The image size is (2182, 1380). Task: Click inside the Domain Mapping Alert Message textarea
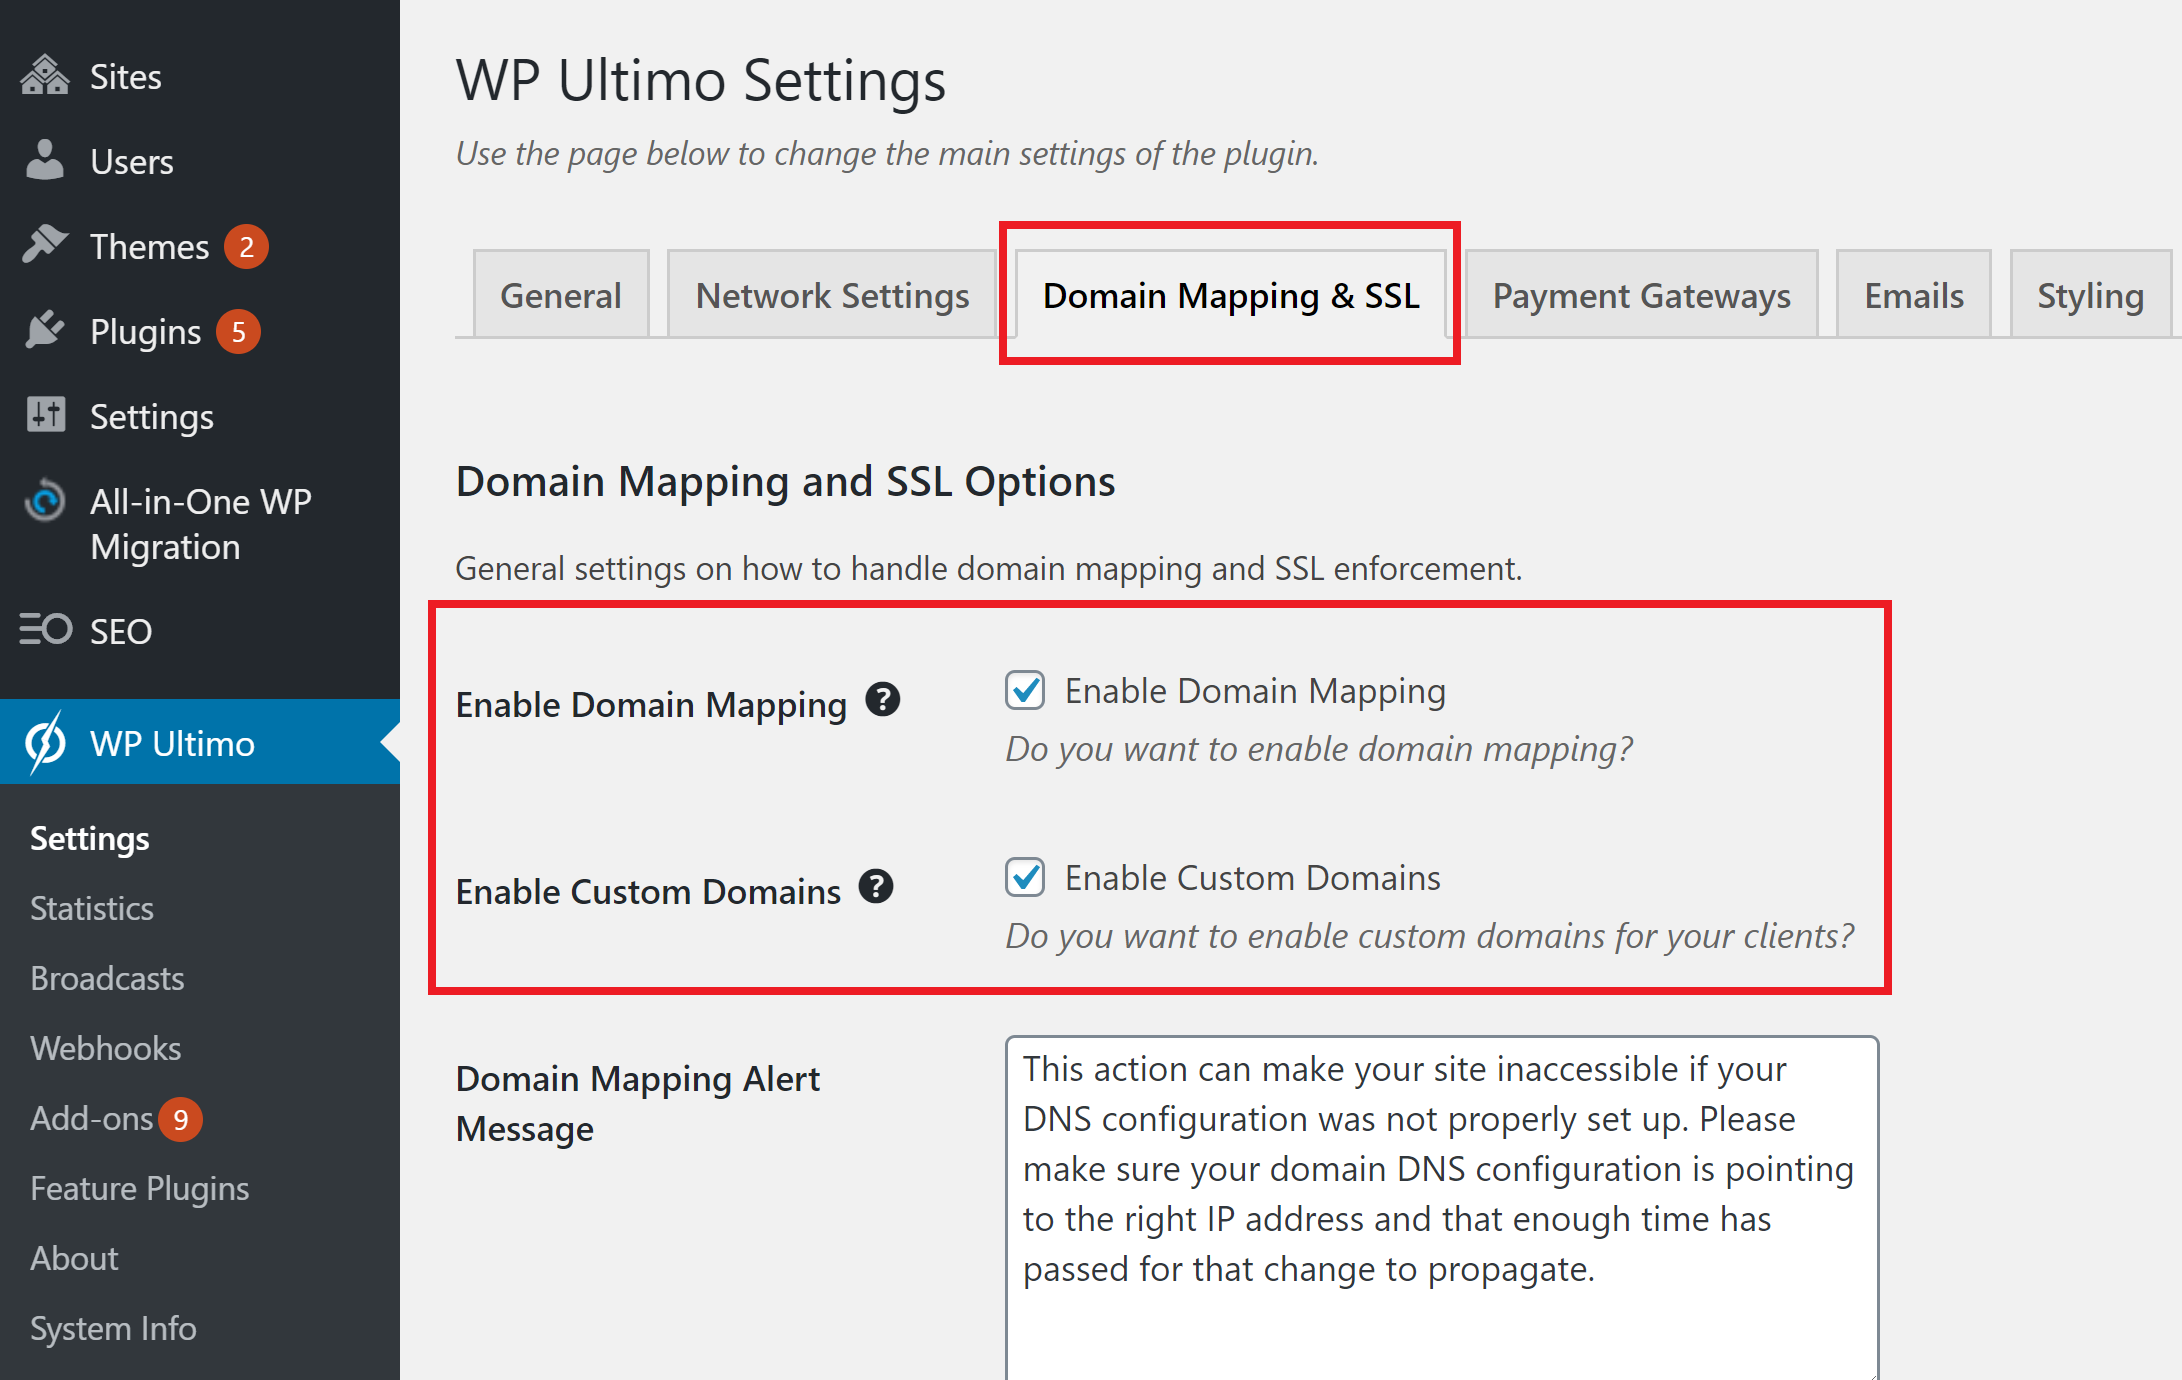[1442, 1208]
